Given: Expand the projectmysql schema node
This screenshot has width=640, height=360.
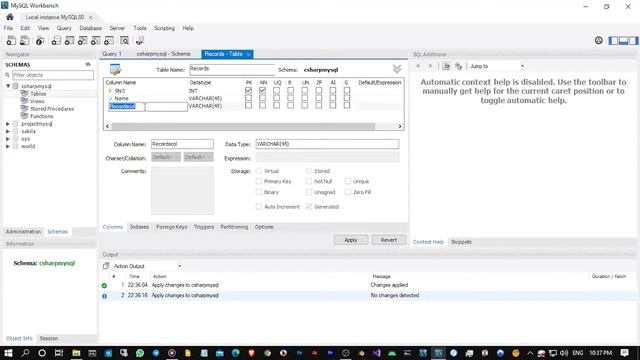Looking at the screenshot, I should [x=8, y=124].
